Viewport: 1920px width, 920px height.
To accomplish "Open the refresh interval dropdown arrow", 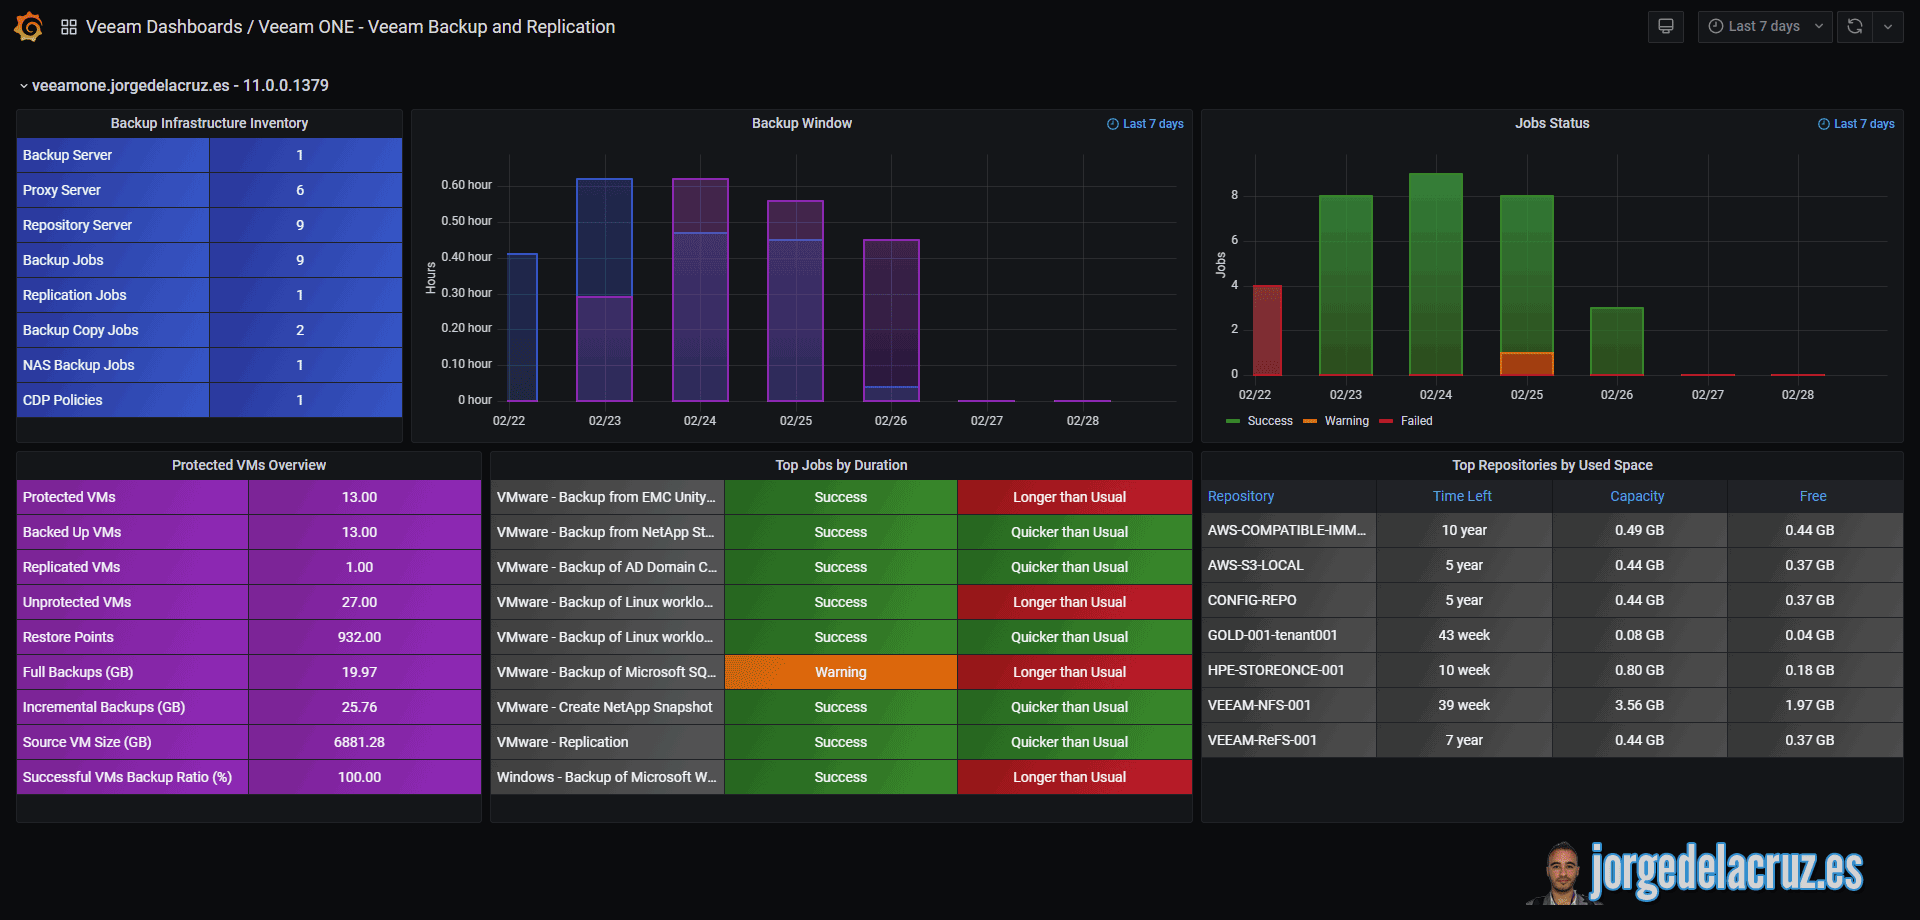I will (x=1888, y=27).
